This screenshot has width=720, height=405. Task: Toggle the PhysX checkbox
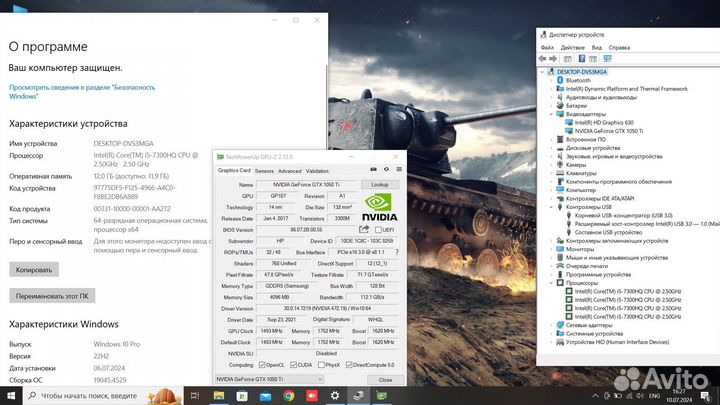321,365
